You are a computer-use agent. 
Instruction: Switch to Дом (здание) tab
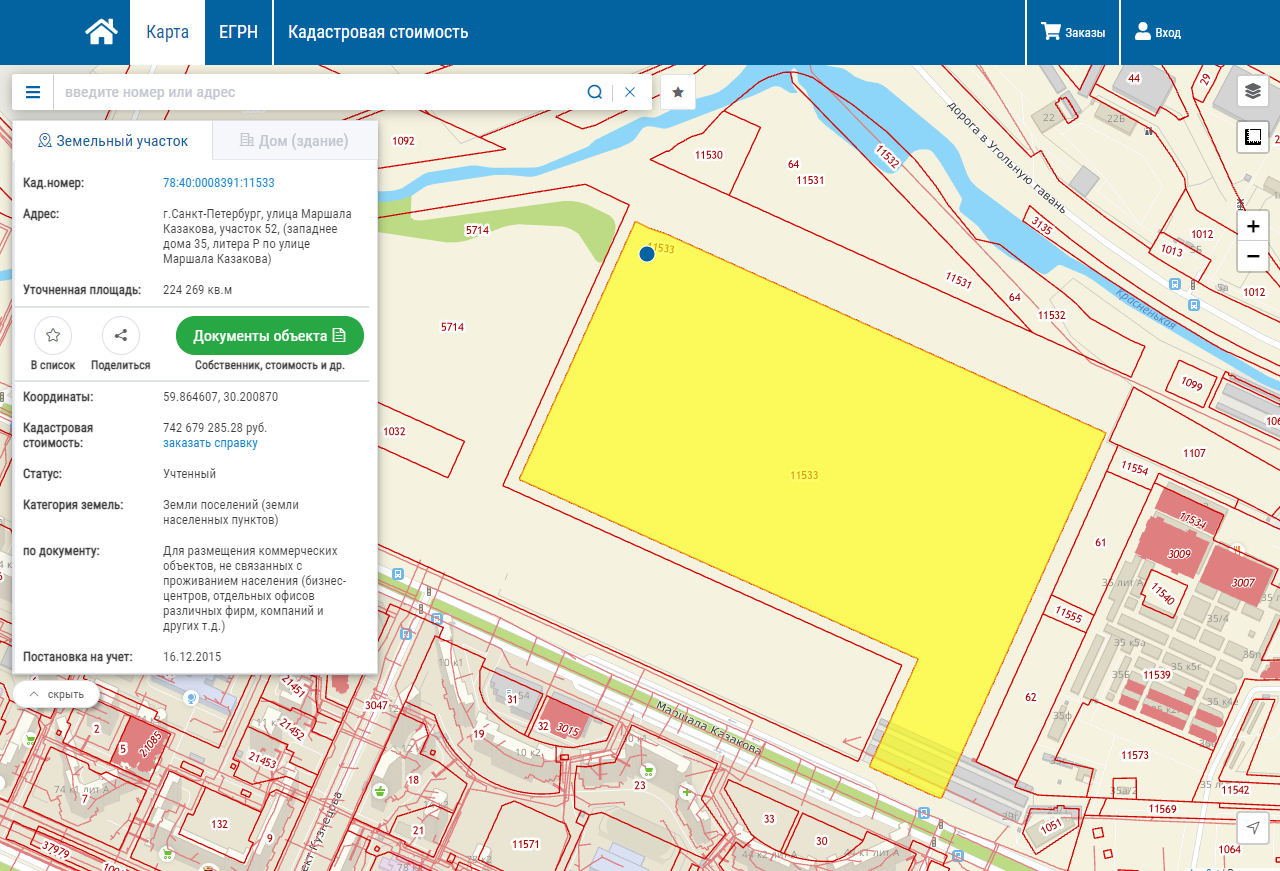294,141
